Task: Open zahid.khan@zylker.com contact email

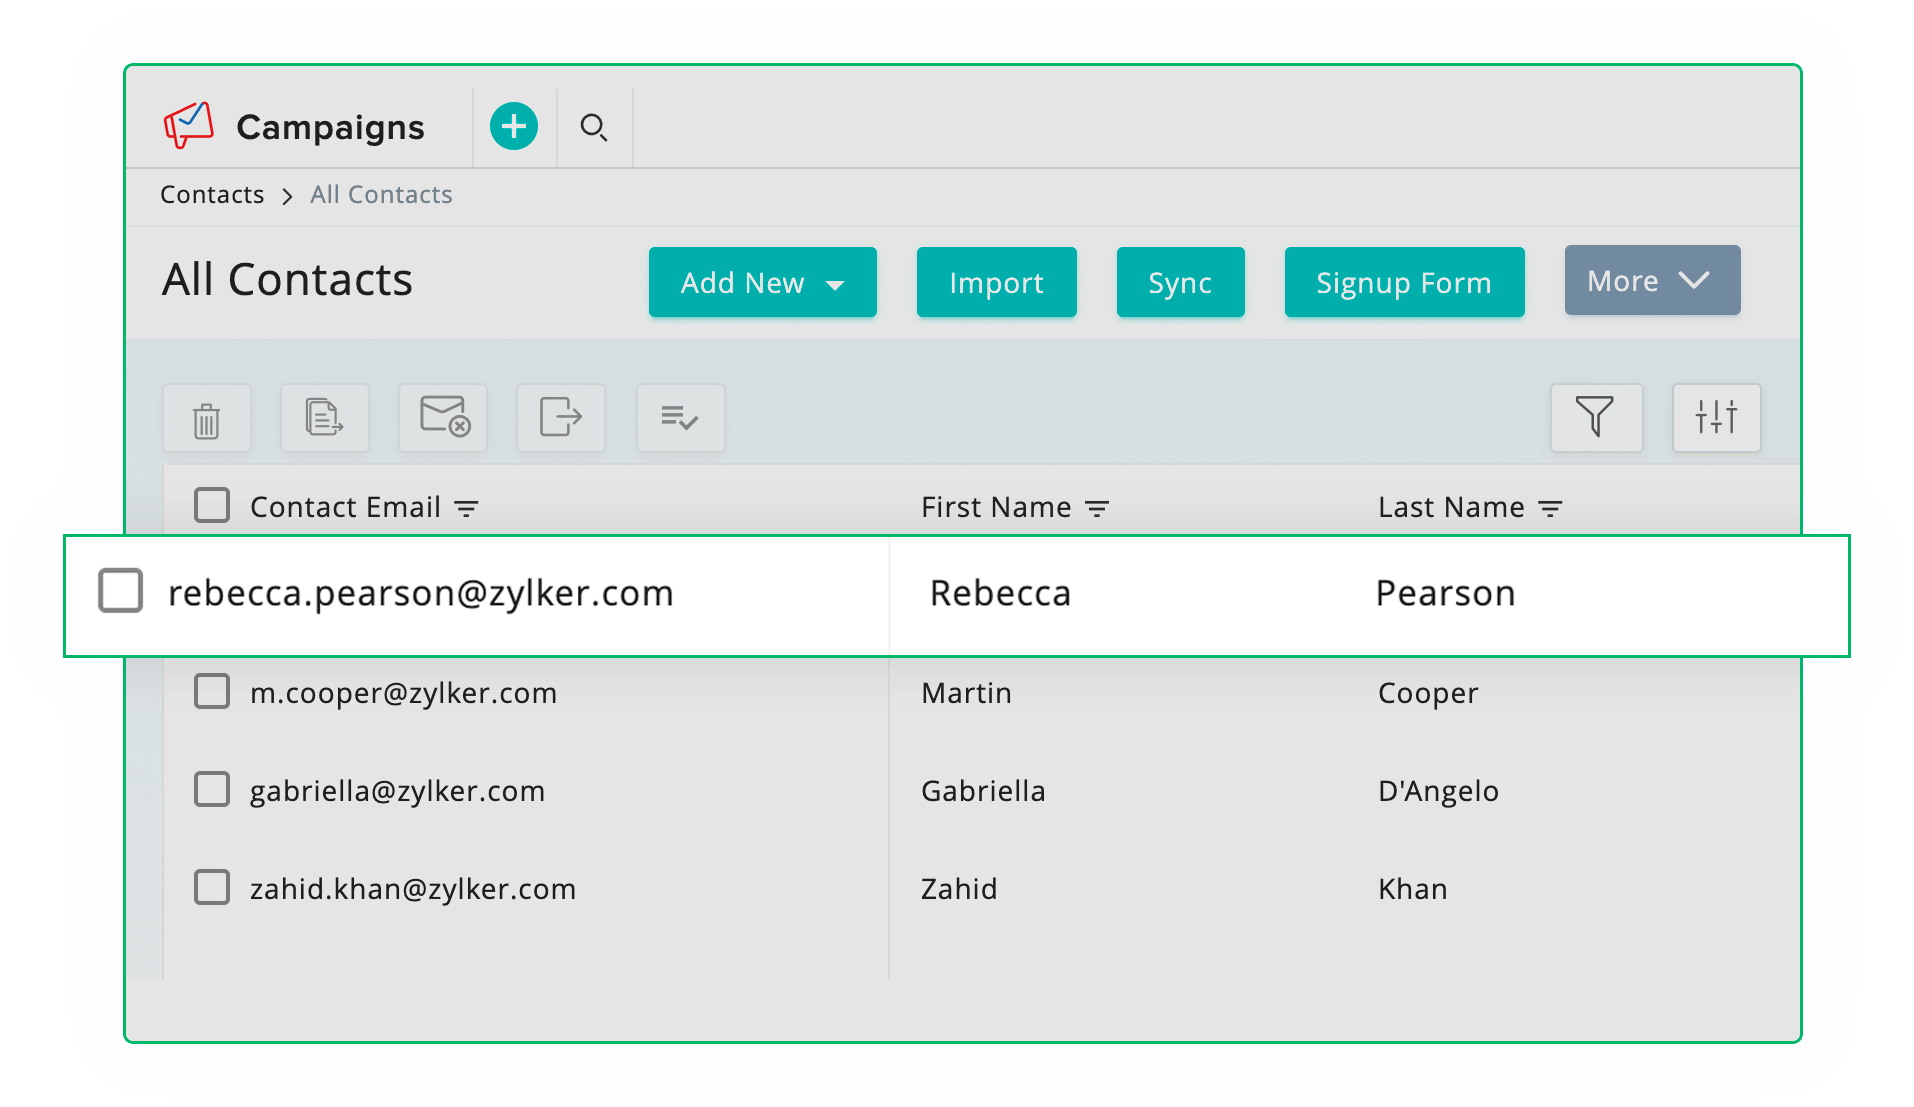Action: 413,889
